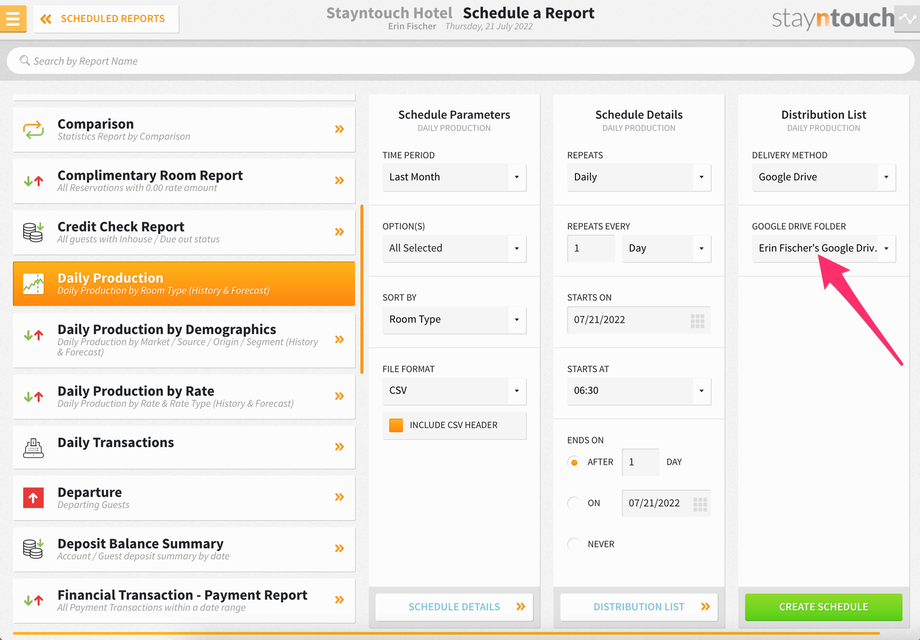Screen dimensions: 920x640
Task: Click chevron arrow on Complimentary Room Report row
Action: point(339,181)
